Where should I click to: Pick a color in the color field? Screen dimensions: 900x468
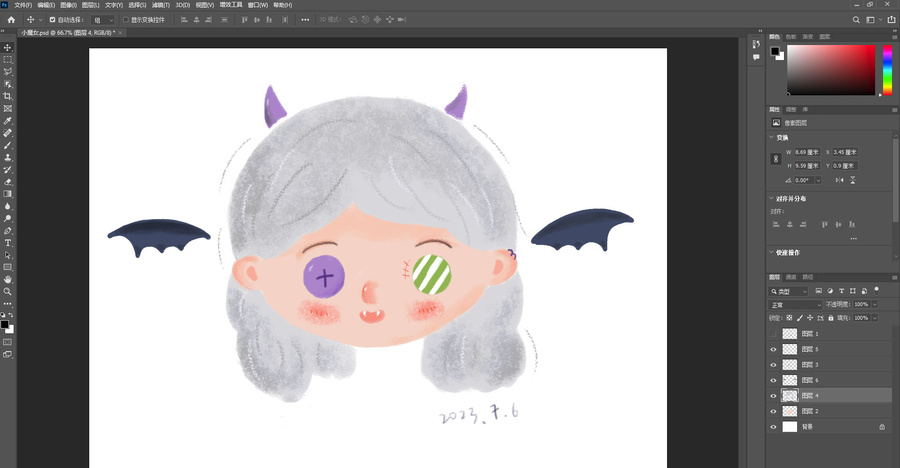(831, 69)
